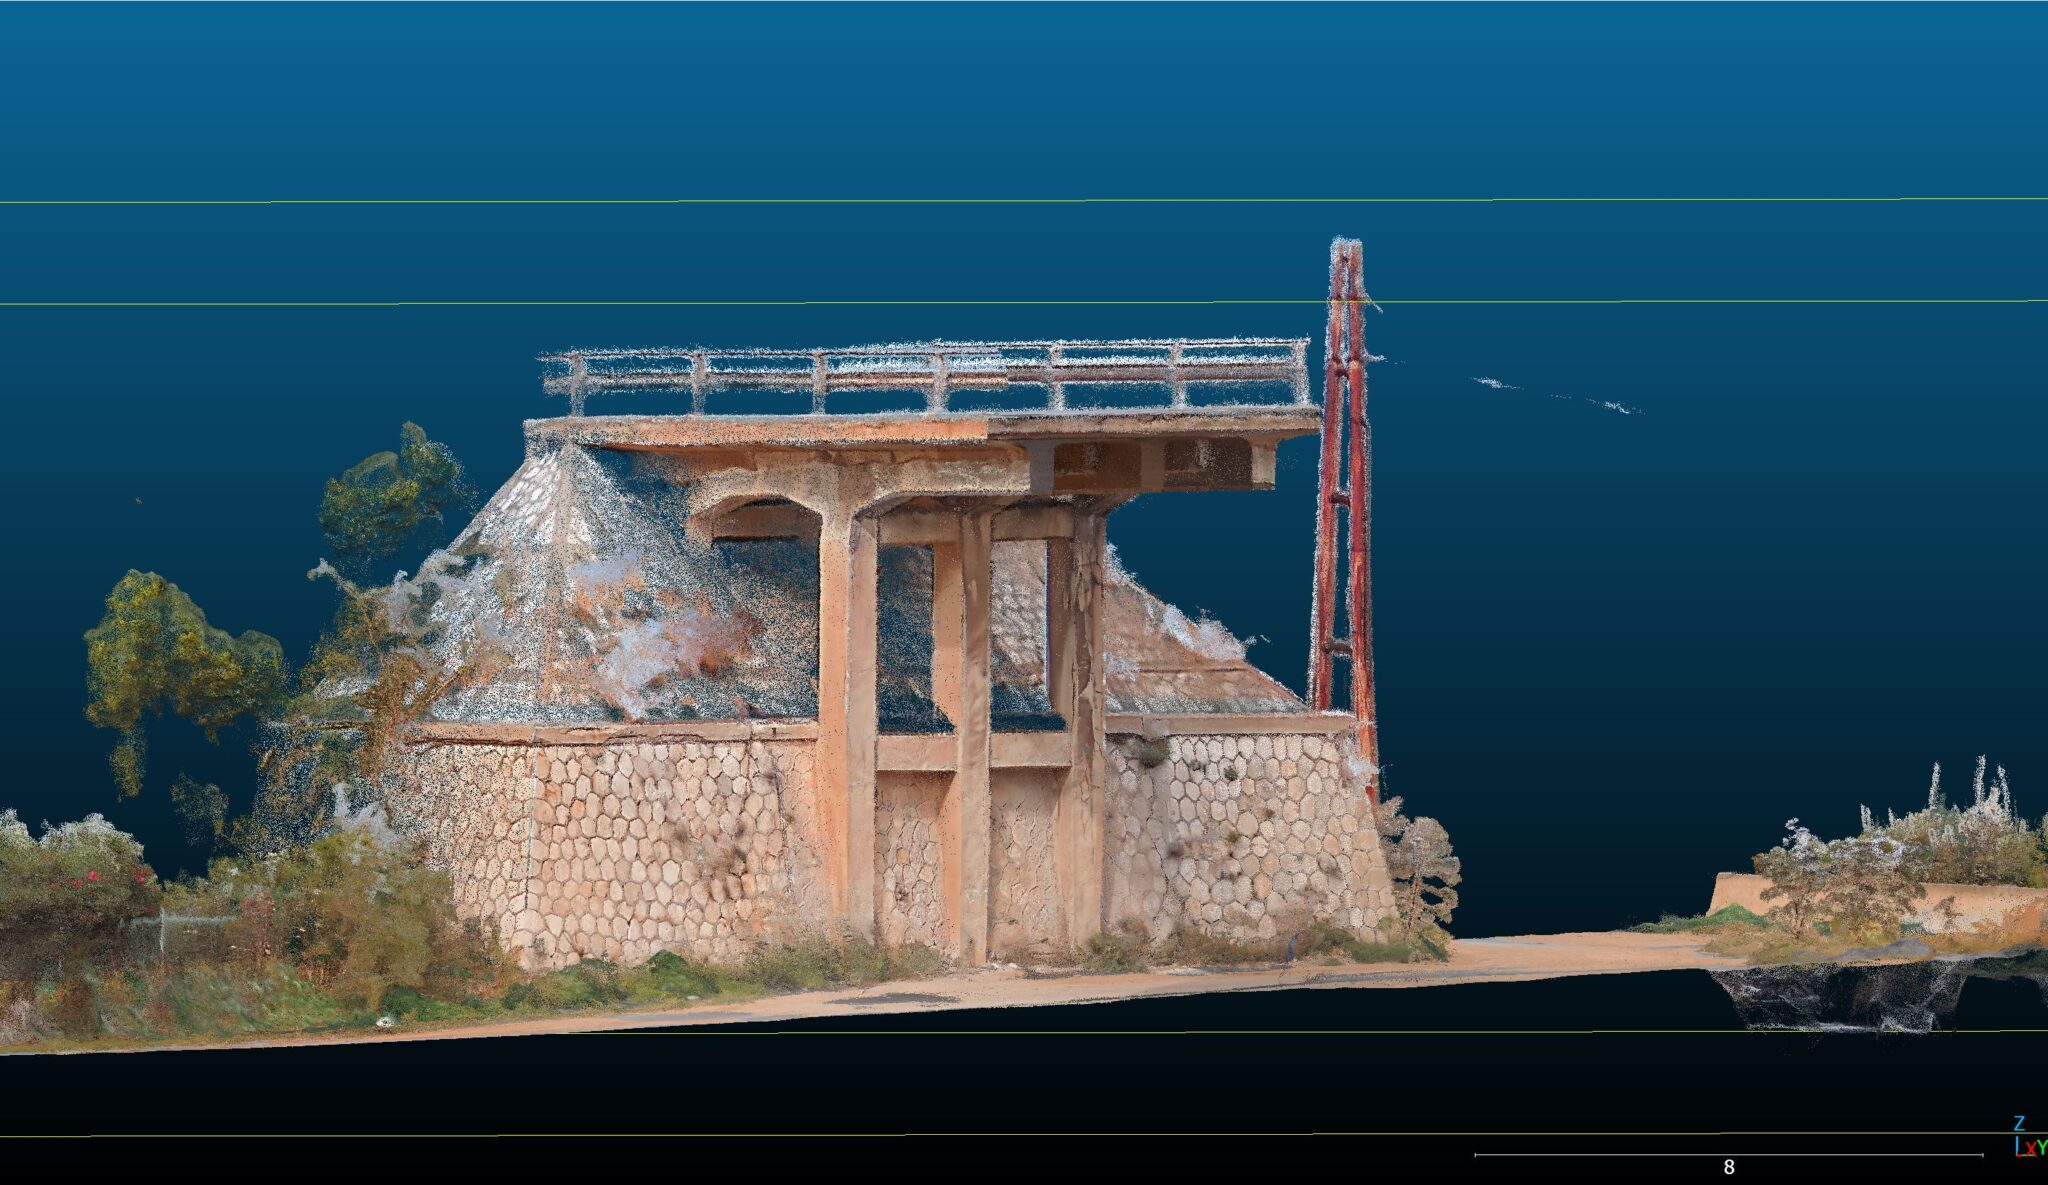Click the blue Z axis label

tap(2019, 1124)
